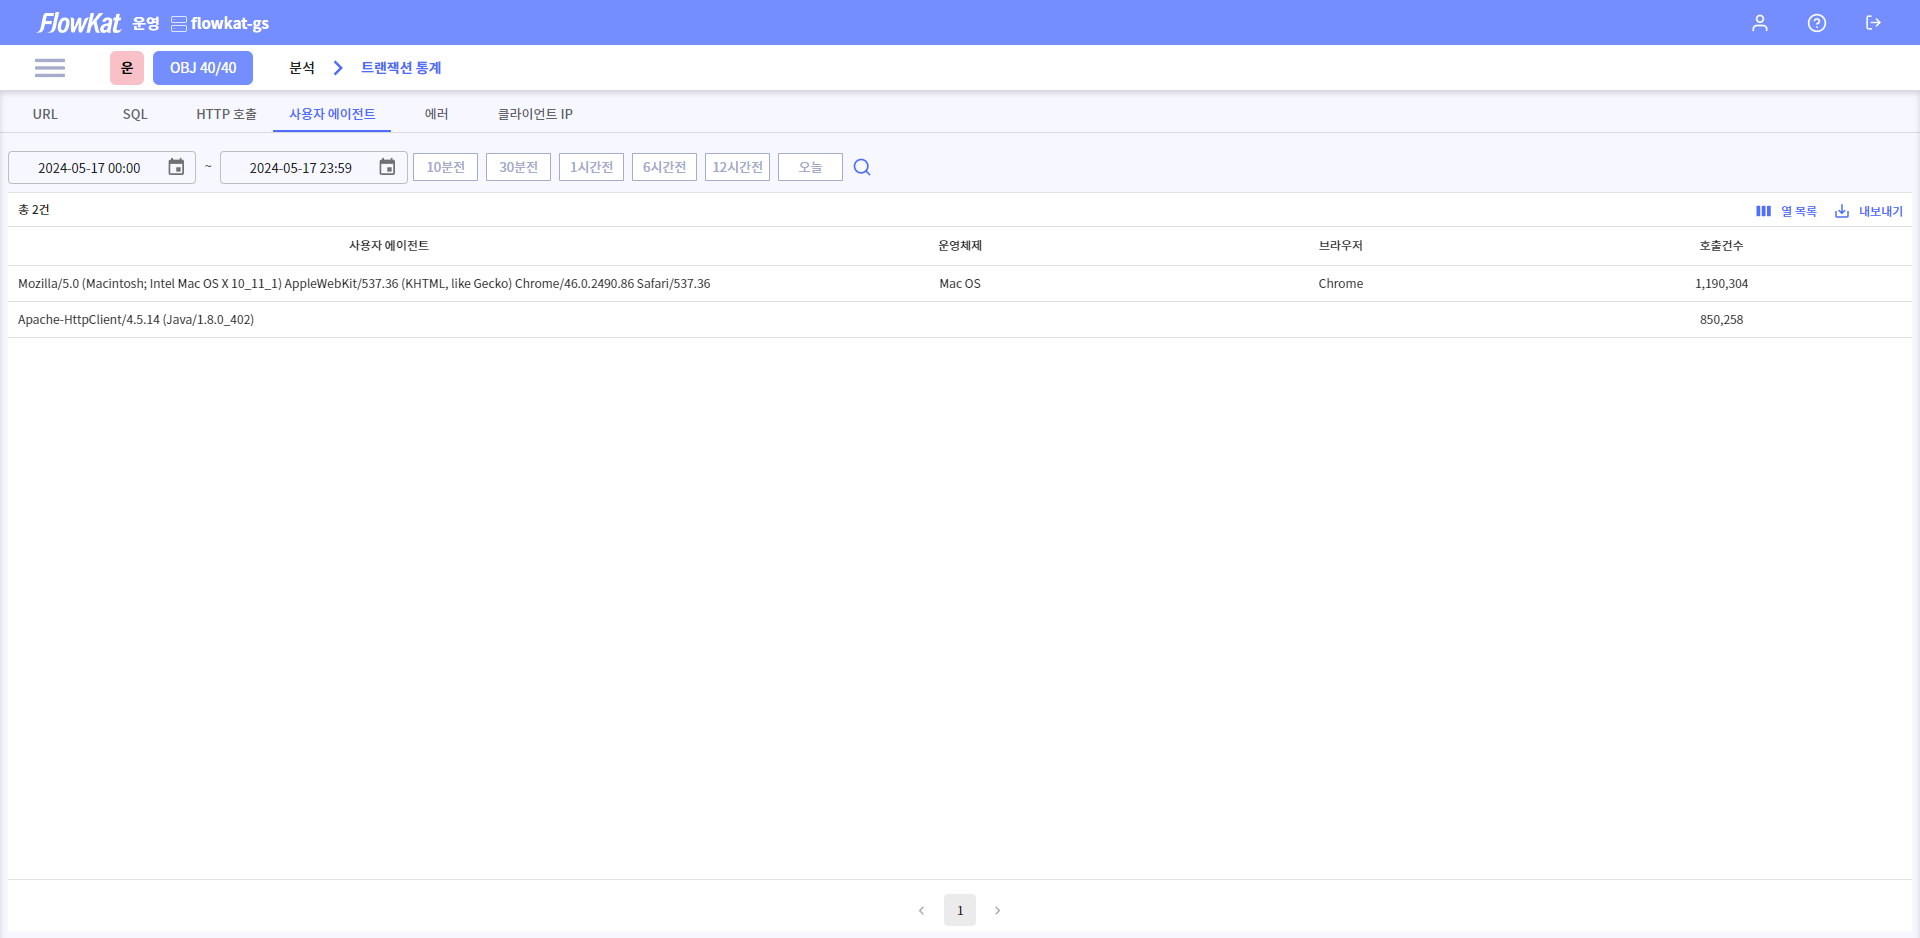This screenshot has height=938, width=1920.
Task: Click the OBJ 40/40 button
Action: click(203, 68)
